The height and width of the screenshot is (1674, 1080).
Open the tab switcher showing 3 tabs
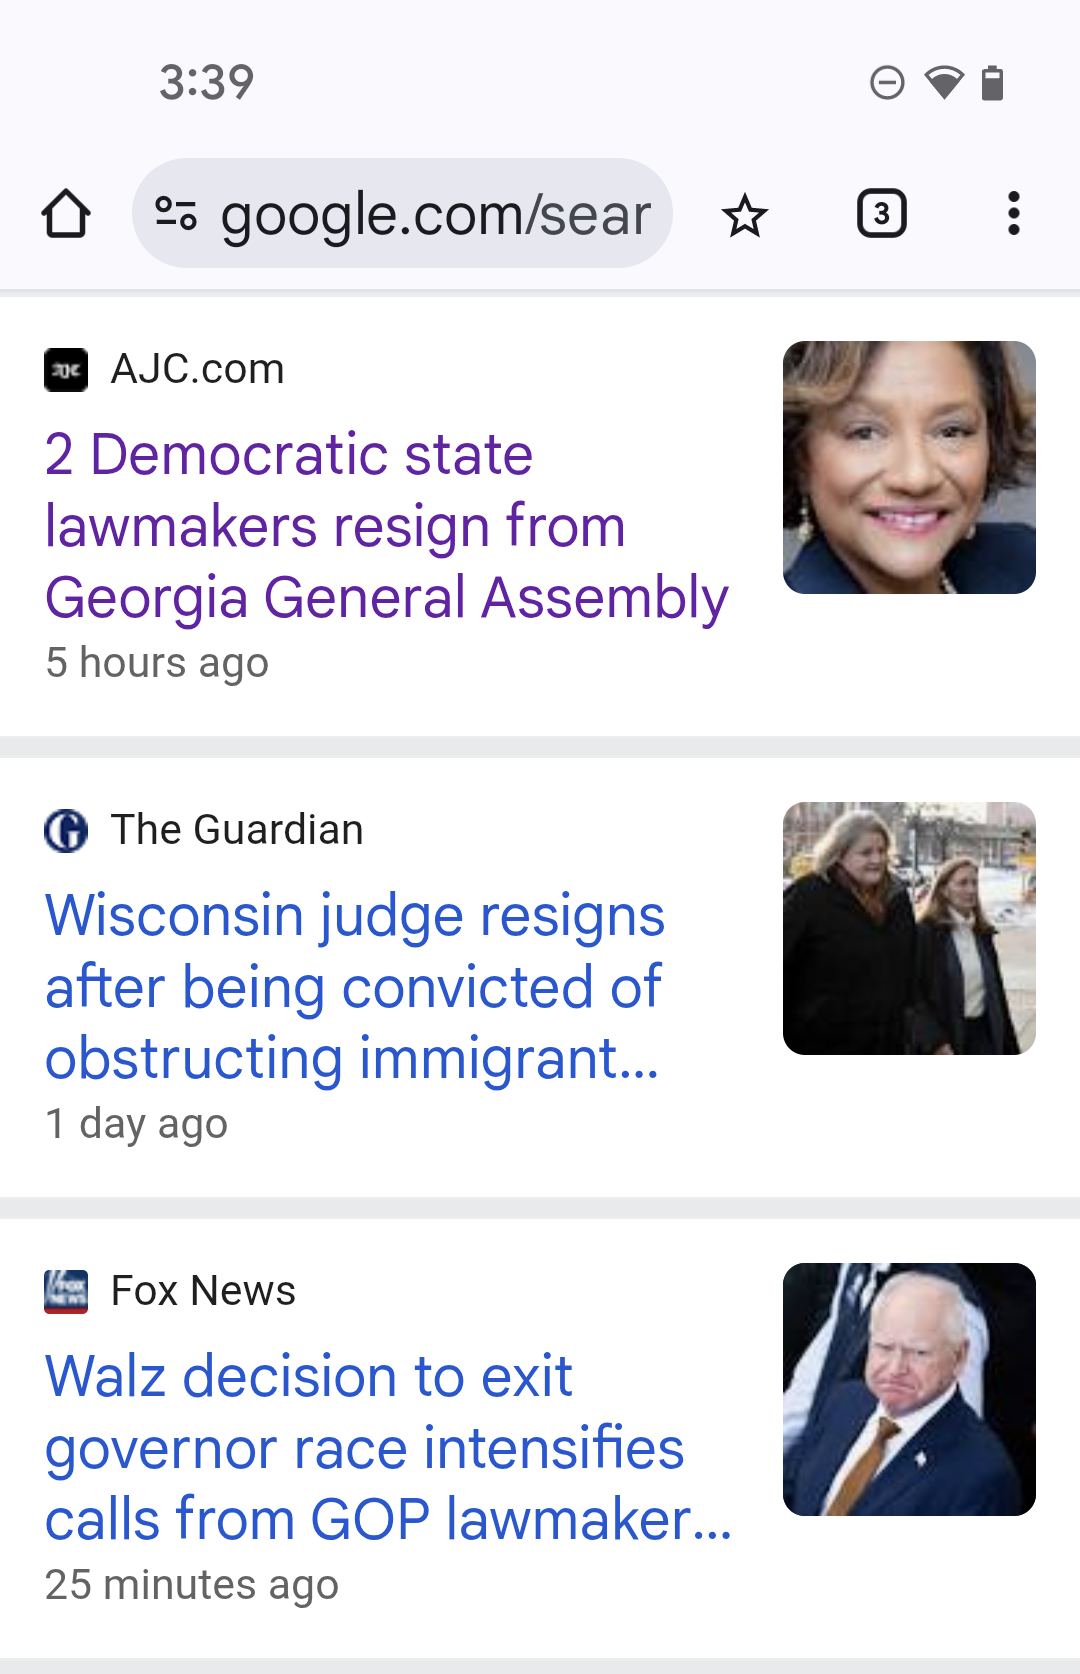tap(881, 214)
